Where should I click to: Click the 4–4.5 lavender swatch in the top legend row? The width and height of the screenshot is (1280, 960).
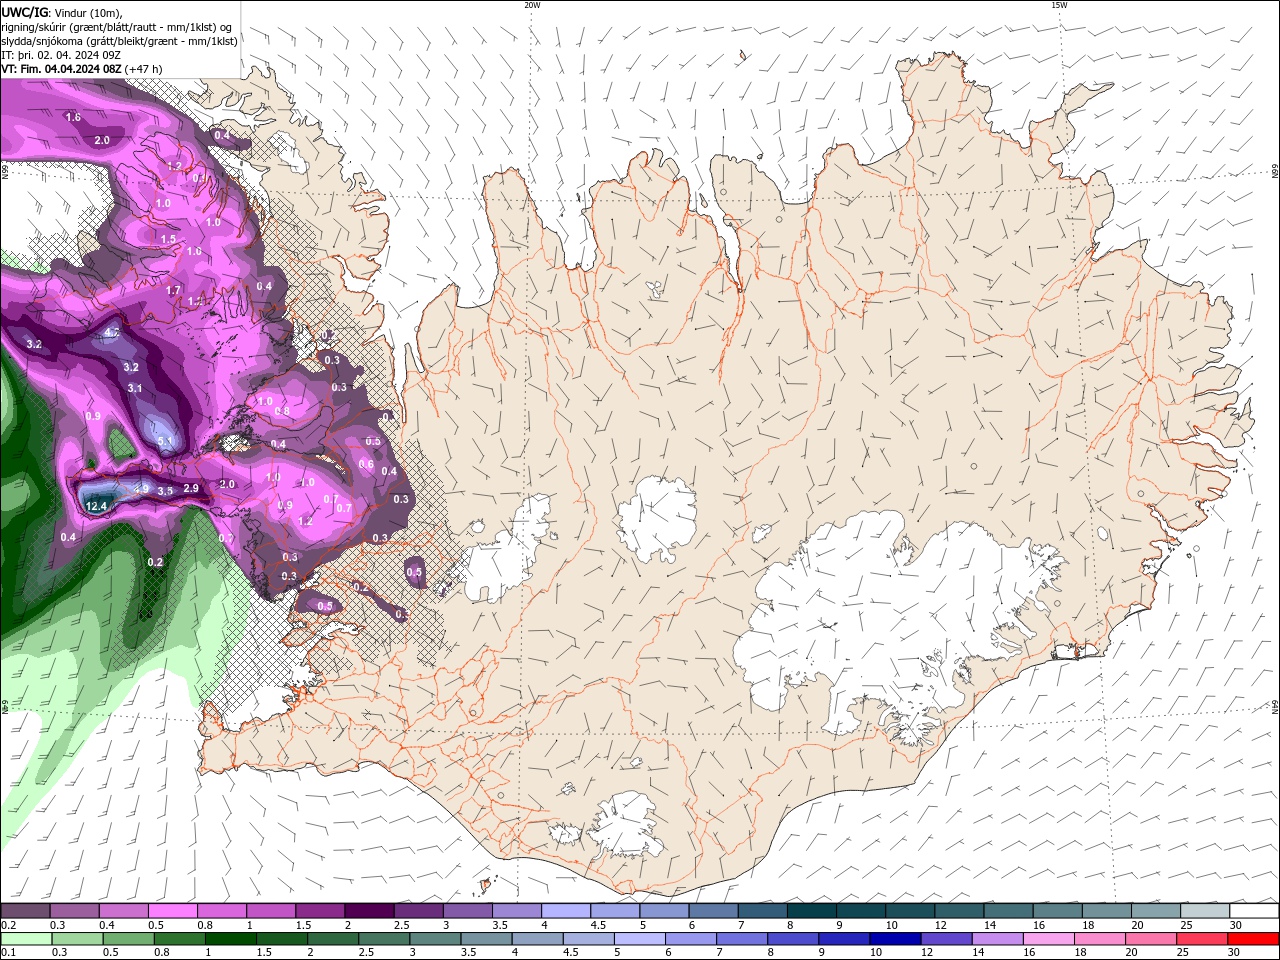[565, 911]
